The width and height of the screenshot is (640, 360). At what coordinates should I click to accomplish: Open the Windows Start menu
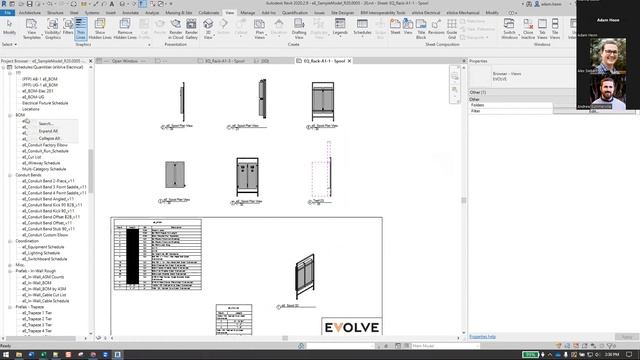point(6,355)
